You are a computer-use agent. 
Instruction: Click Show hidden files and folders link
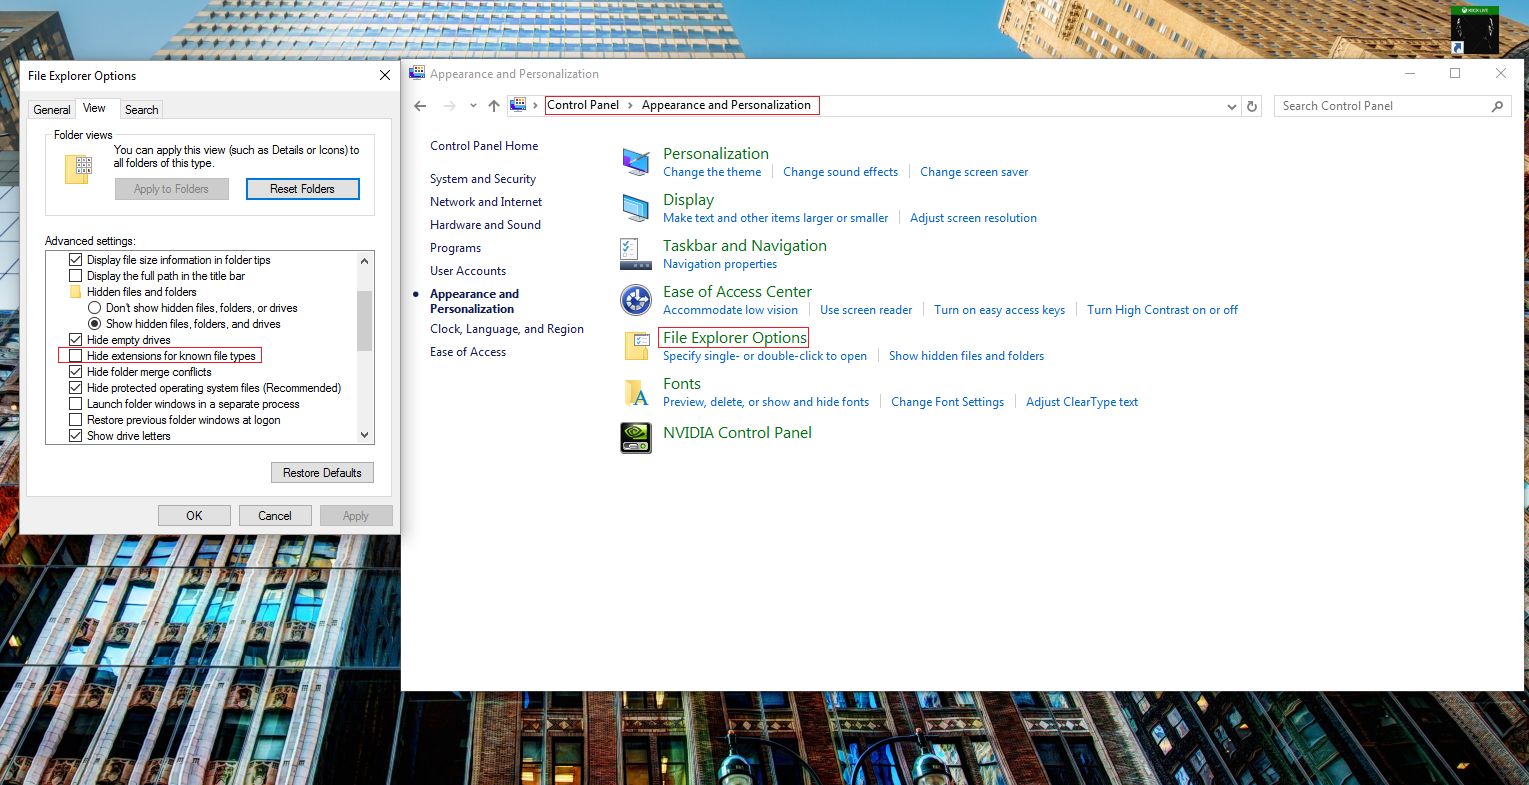point(966,356)
